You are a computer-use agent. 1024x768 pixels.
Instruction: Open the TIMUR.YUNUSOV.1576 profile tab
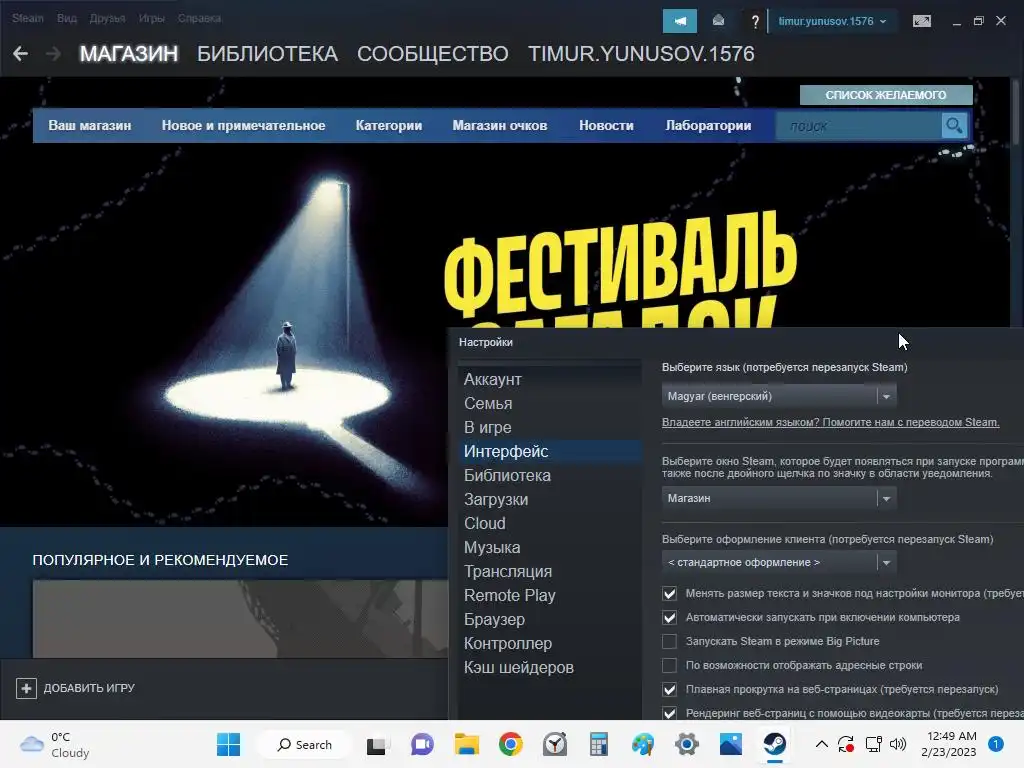pos(641,54)
